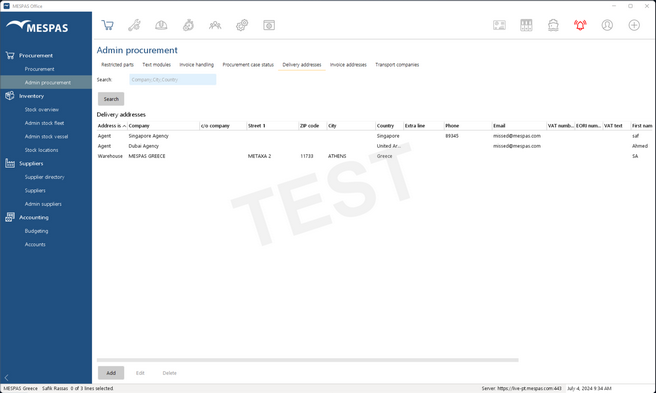The width and height of the screenshot is (656, 393).
Task: Open the gears settings module icon
Action: pyautogui.click(x=242, y=26)
